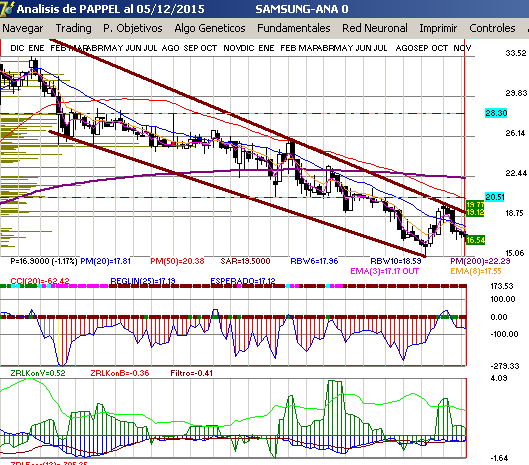Image resolution: width=529 pixels, height=465 pixels.
Task: Click the 20.51 cyan support price label
Action: click(495, 197)
